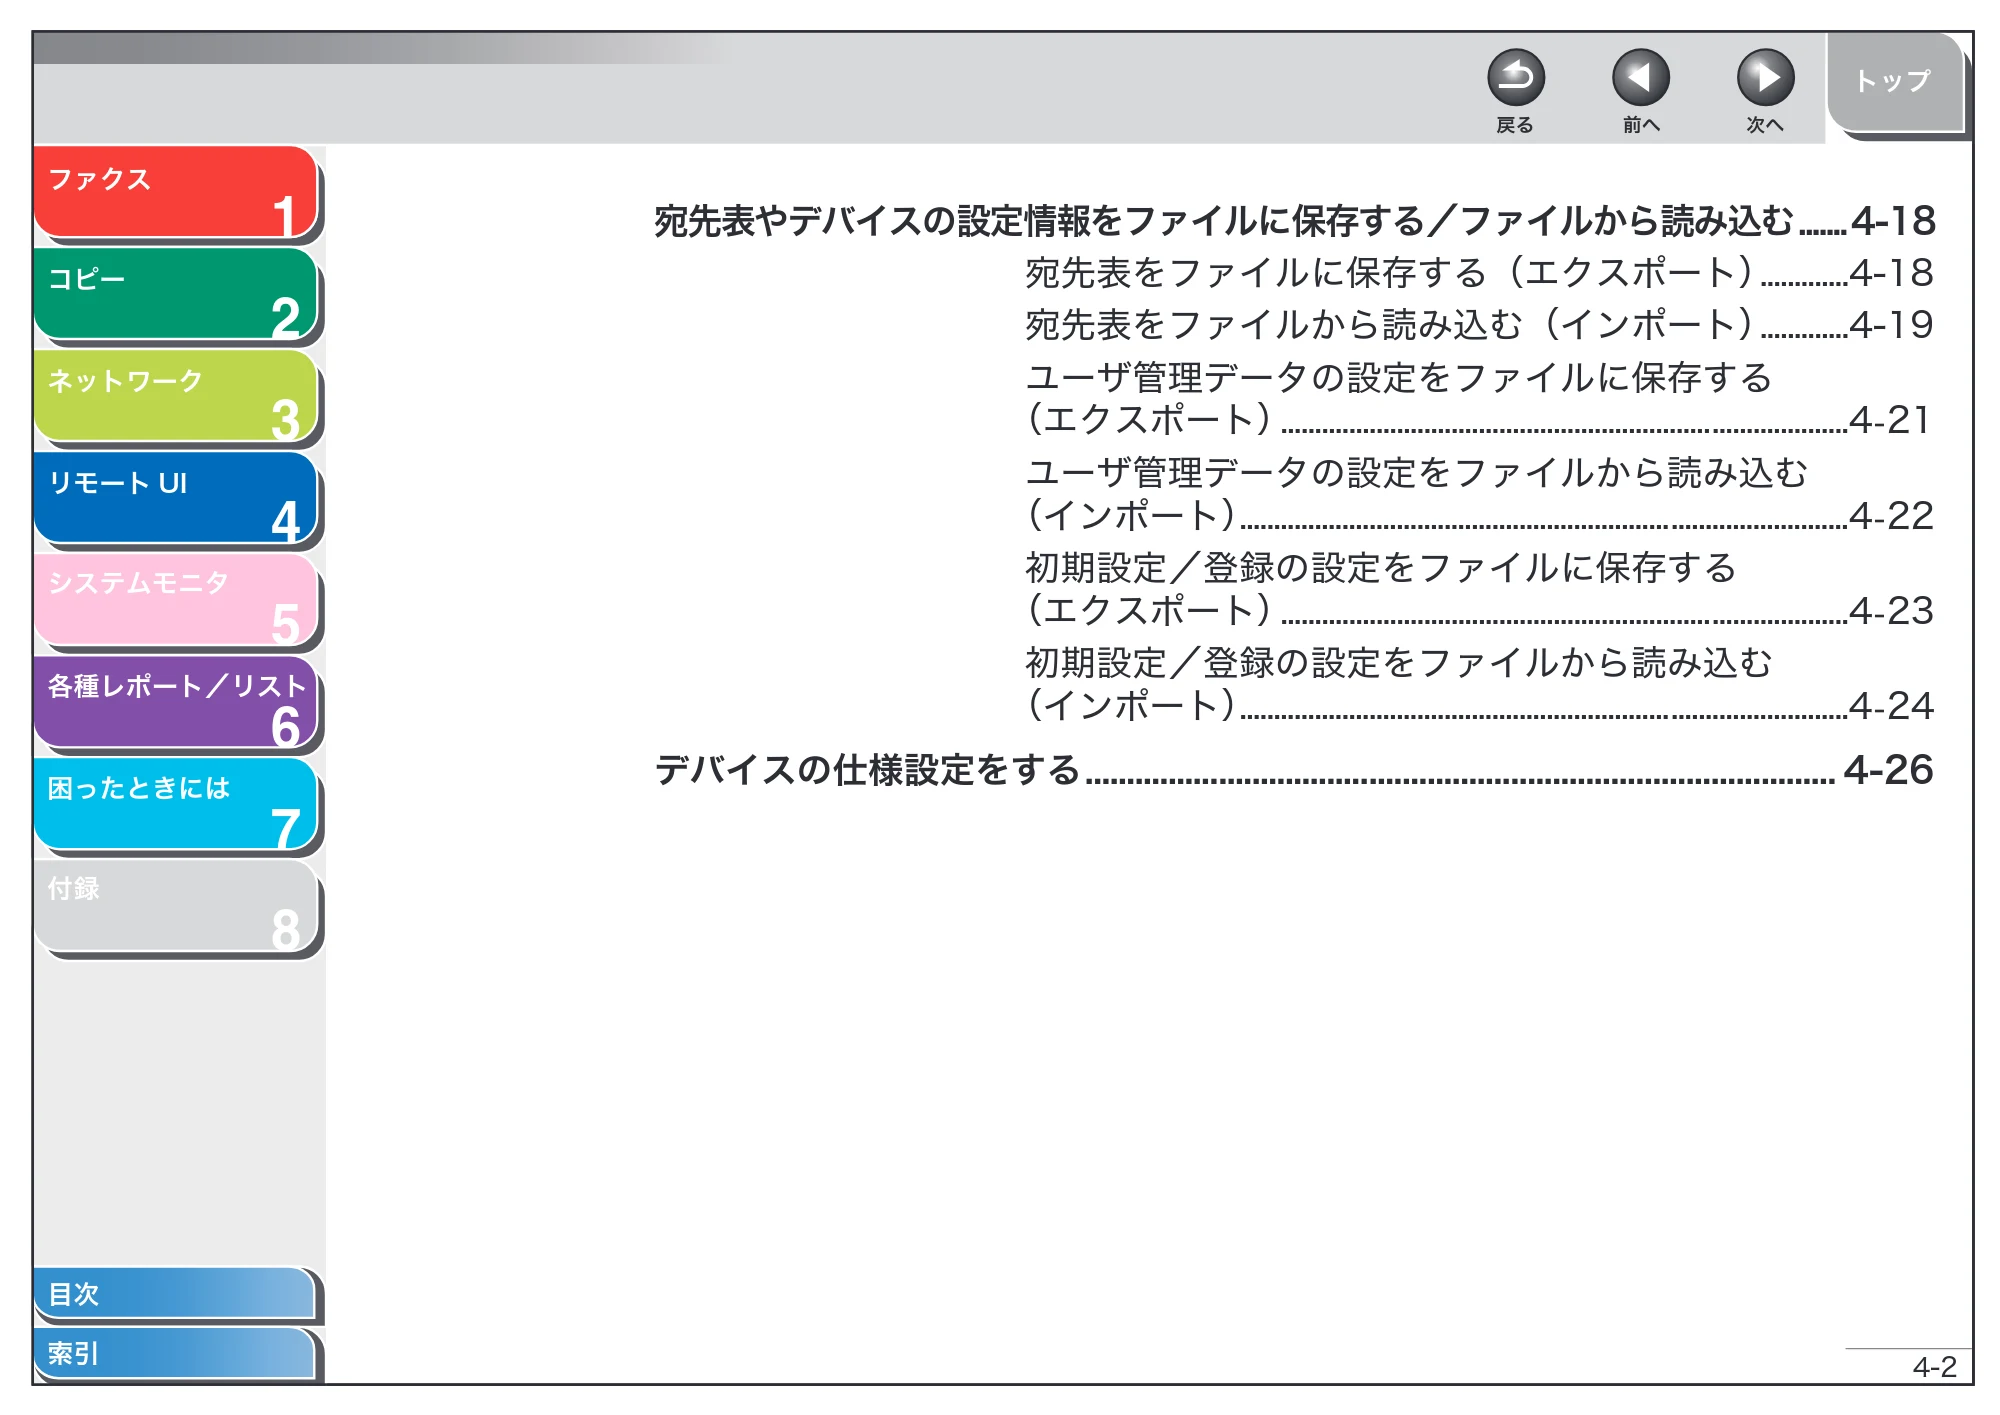Click the 4-2 page indicator at bottom
This screenshot has width=2000, height=1415.
pos(1934,1367)
